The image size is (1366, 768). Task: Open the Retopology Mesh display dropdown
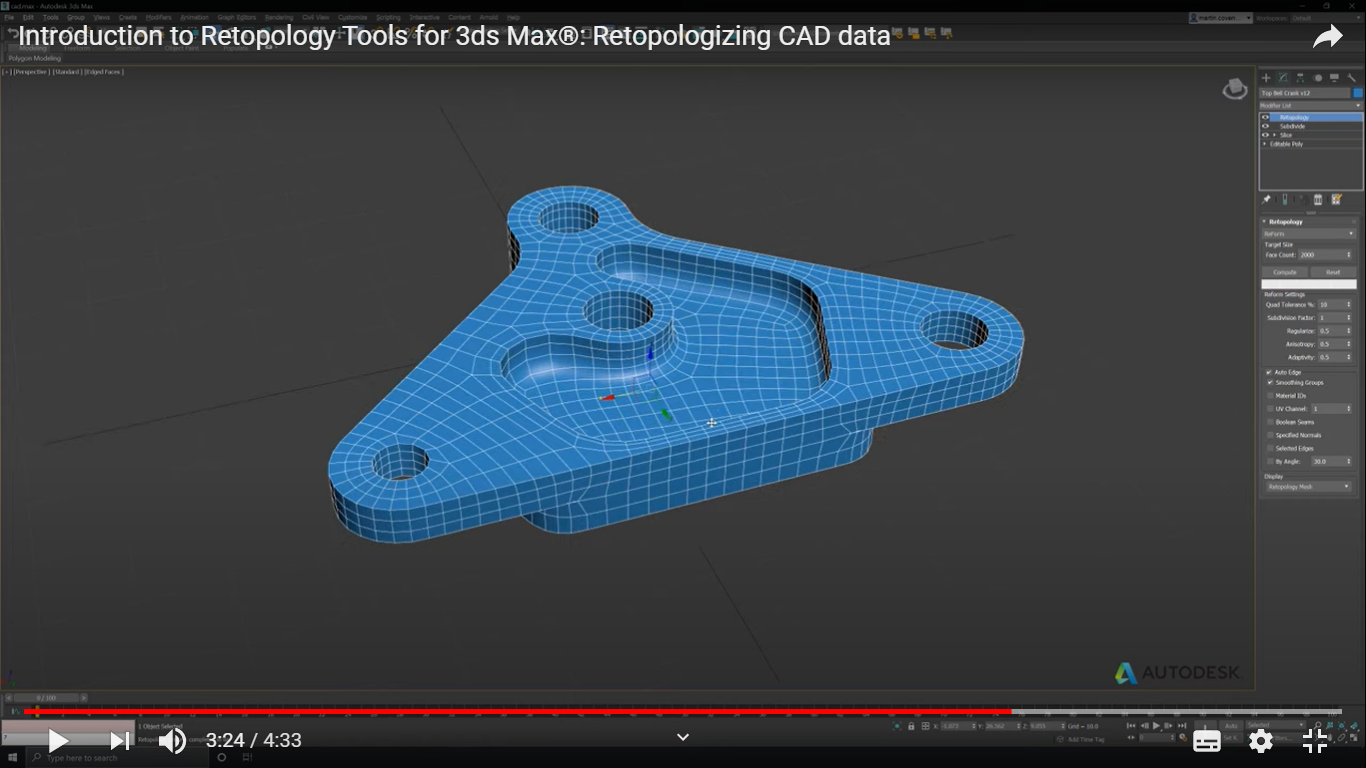(1308, 487)
